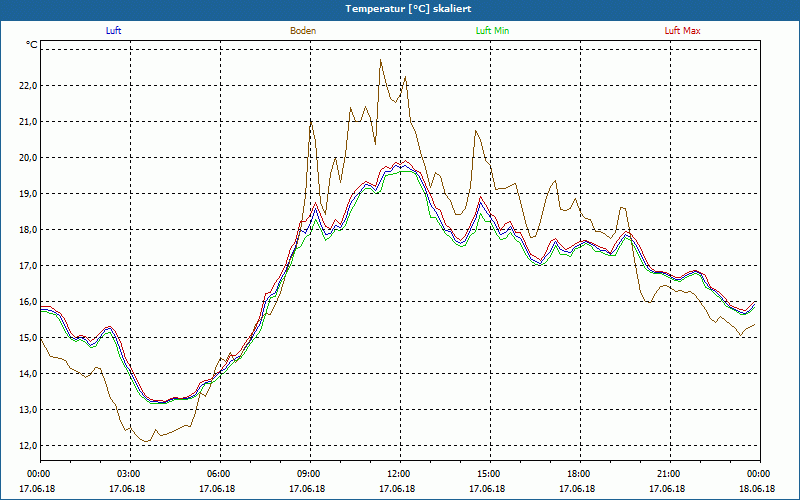Click the blue Luft legend label
This screenshot has height=500, width=800.
pyautogui.click(x=113, y=31)
